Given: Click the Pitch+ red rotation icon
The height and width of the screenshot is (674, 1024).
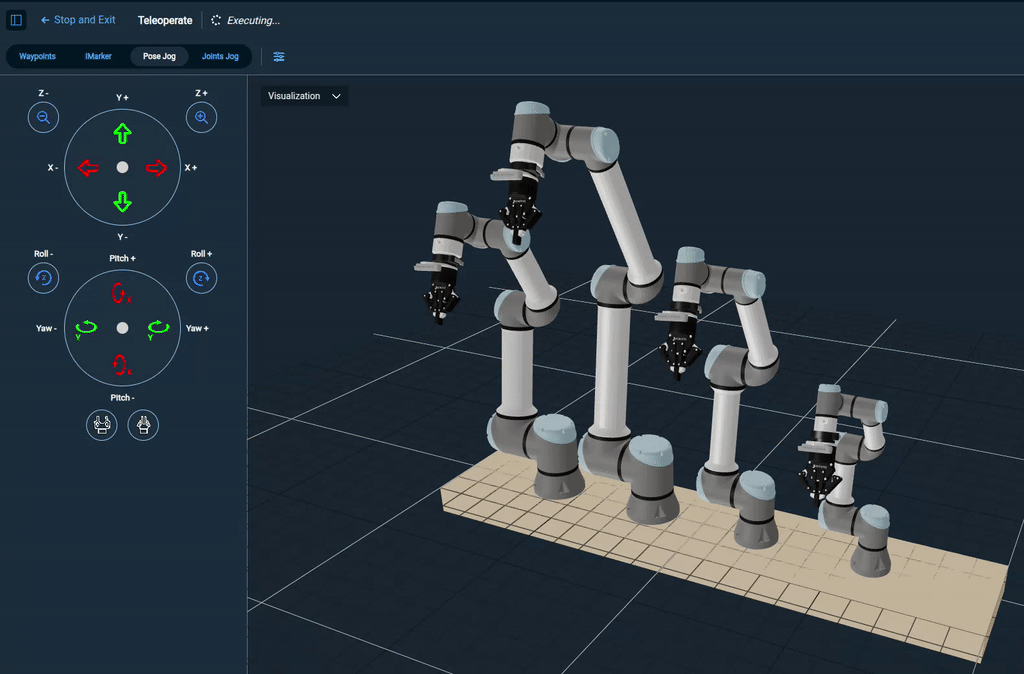Looking at the screenshot, I should click(121, 293).
